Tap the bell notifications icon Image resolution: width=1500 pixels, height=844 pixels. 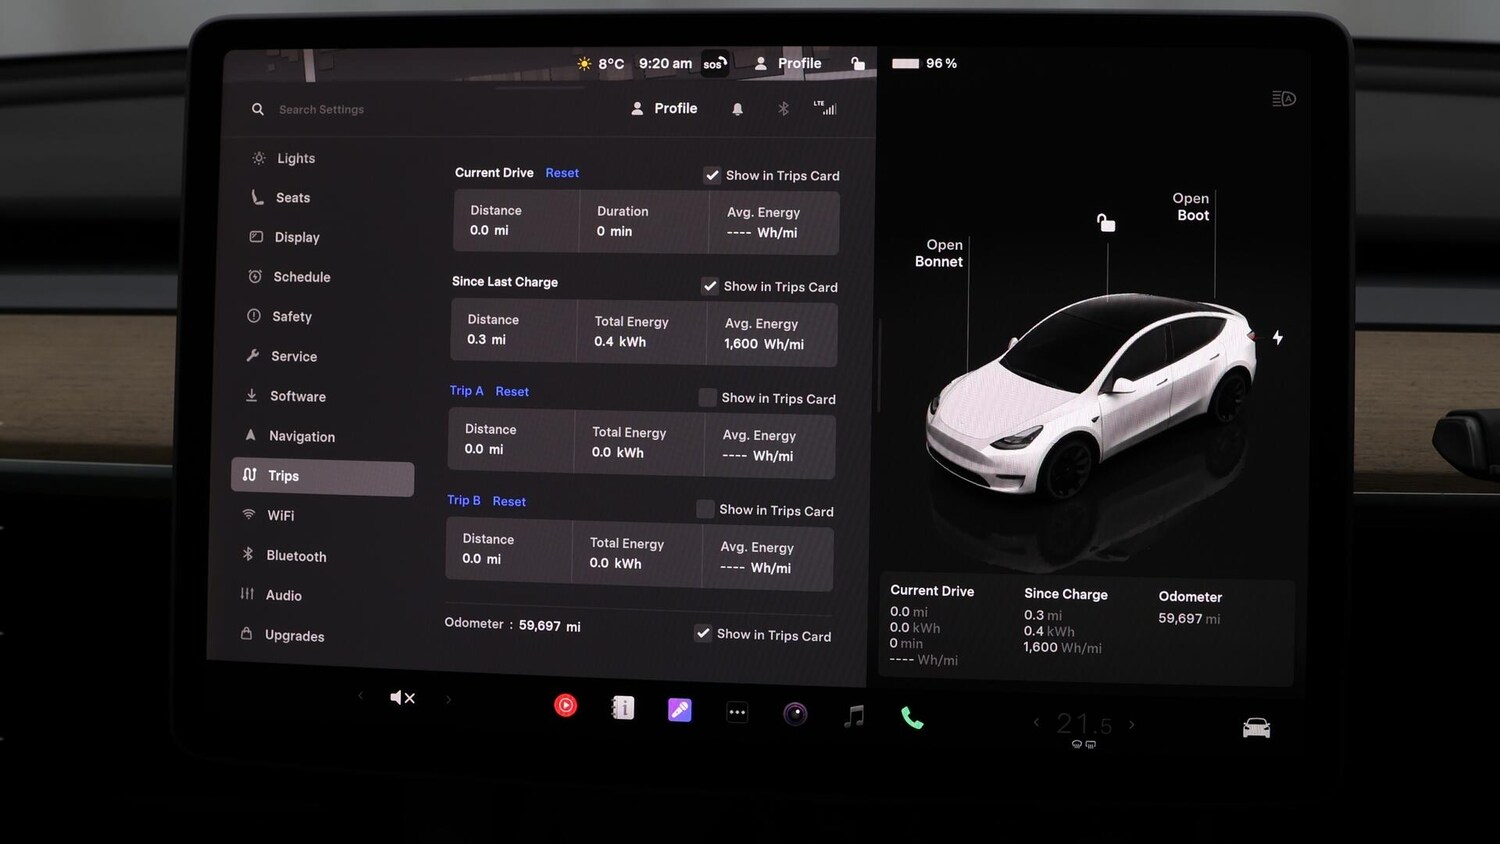tap(737, 108)
